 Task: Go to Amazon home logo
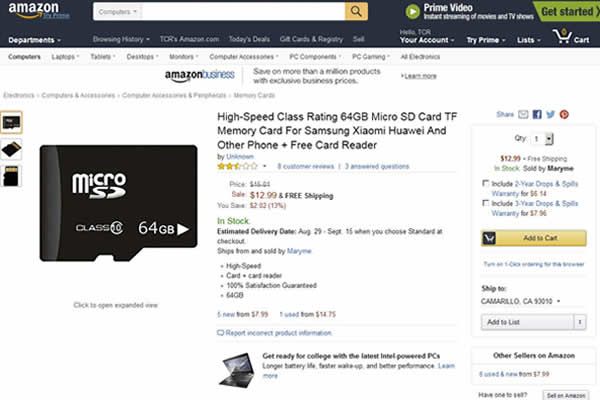click(38, 10)
